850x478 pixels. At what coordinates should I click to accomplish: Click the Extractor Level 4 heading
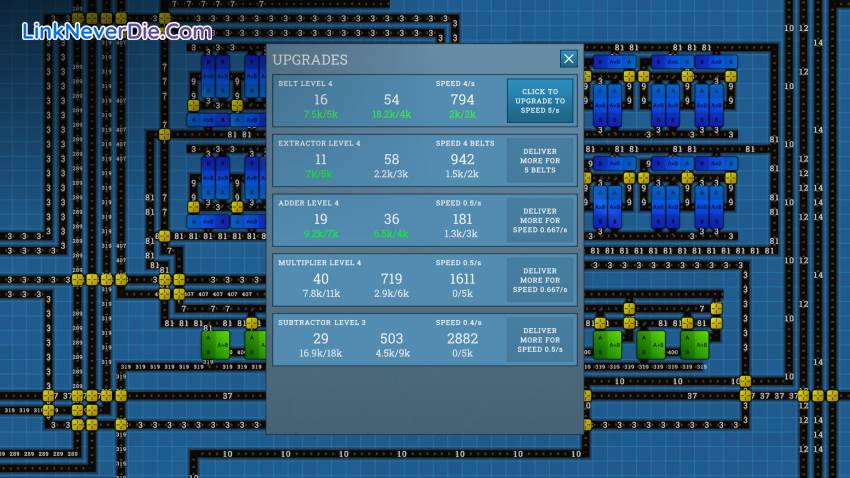click(319, 143)
